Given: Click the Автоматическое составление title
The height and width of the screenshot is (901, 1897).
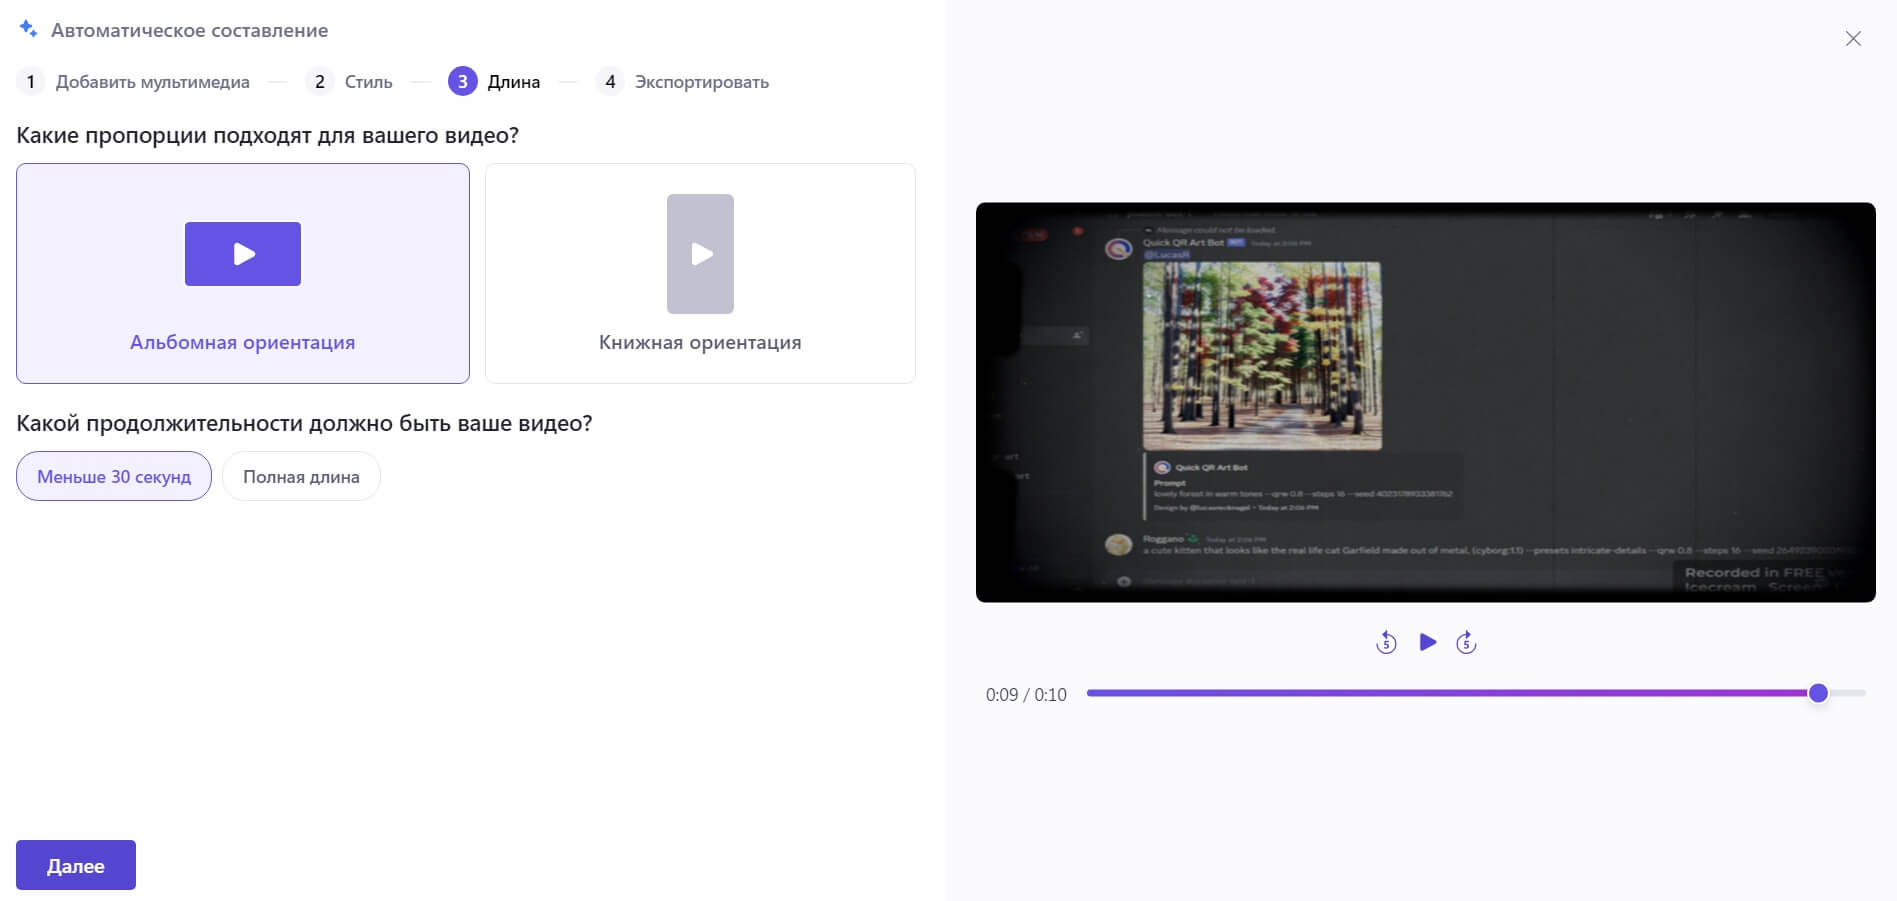Looking at the screenshot, I should click(x=189, y=30).
